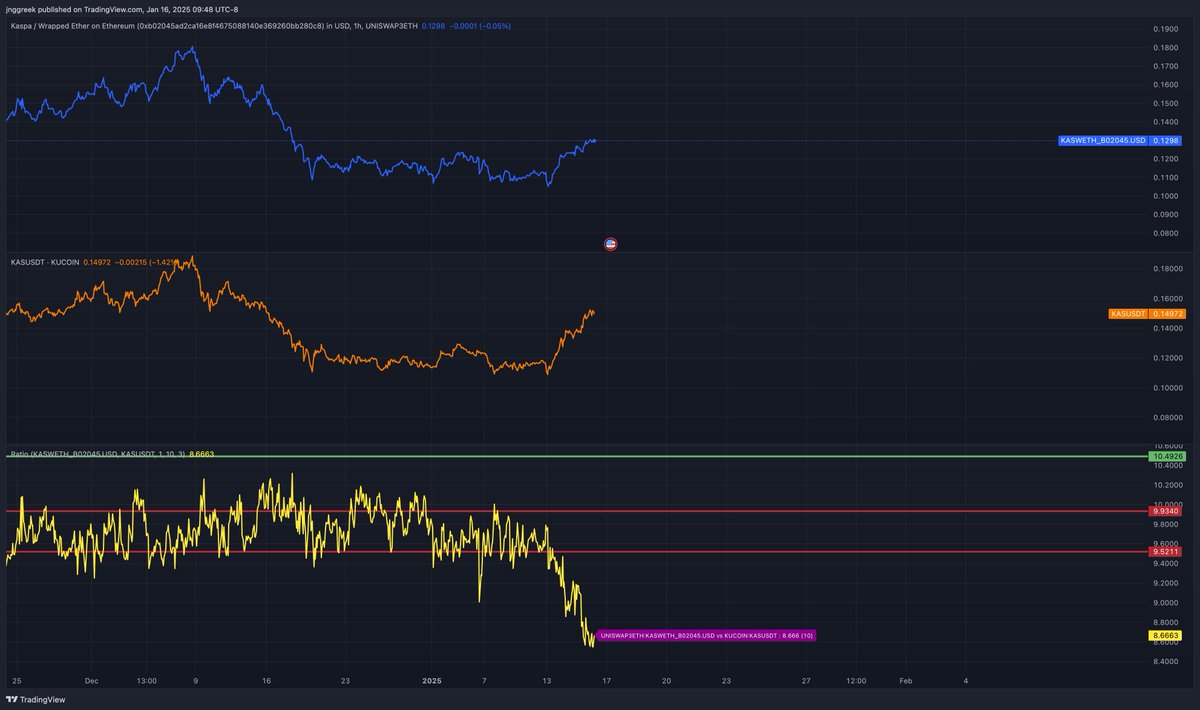Click the yellow 8.6663 ratio value label
This screenshot has width=1200, height=710.
click(1165, 635)
